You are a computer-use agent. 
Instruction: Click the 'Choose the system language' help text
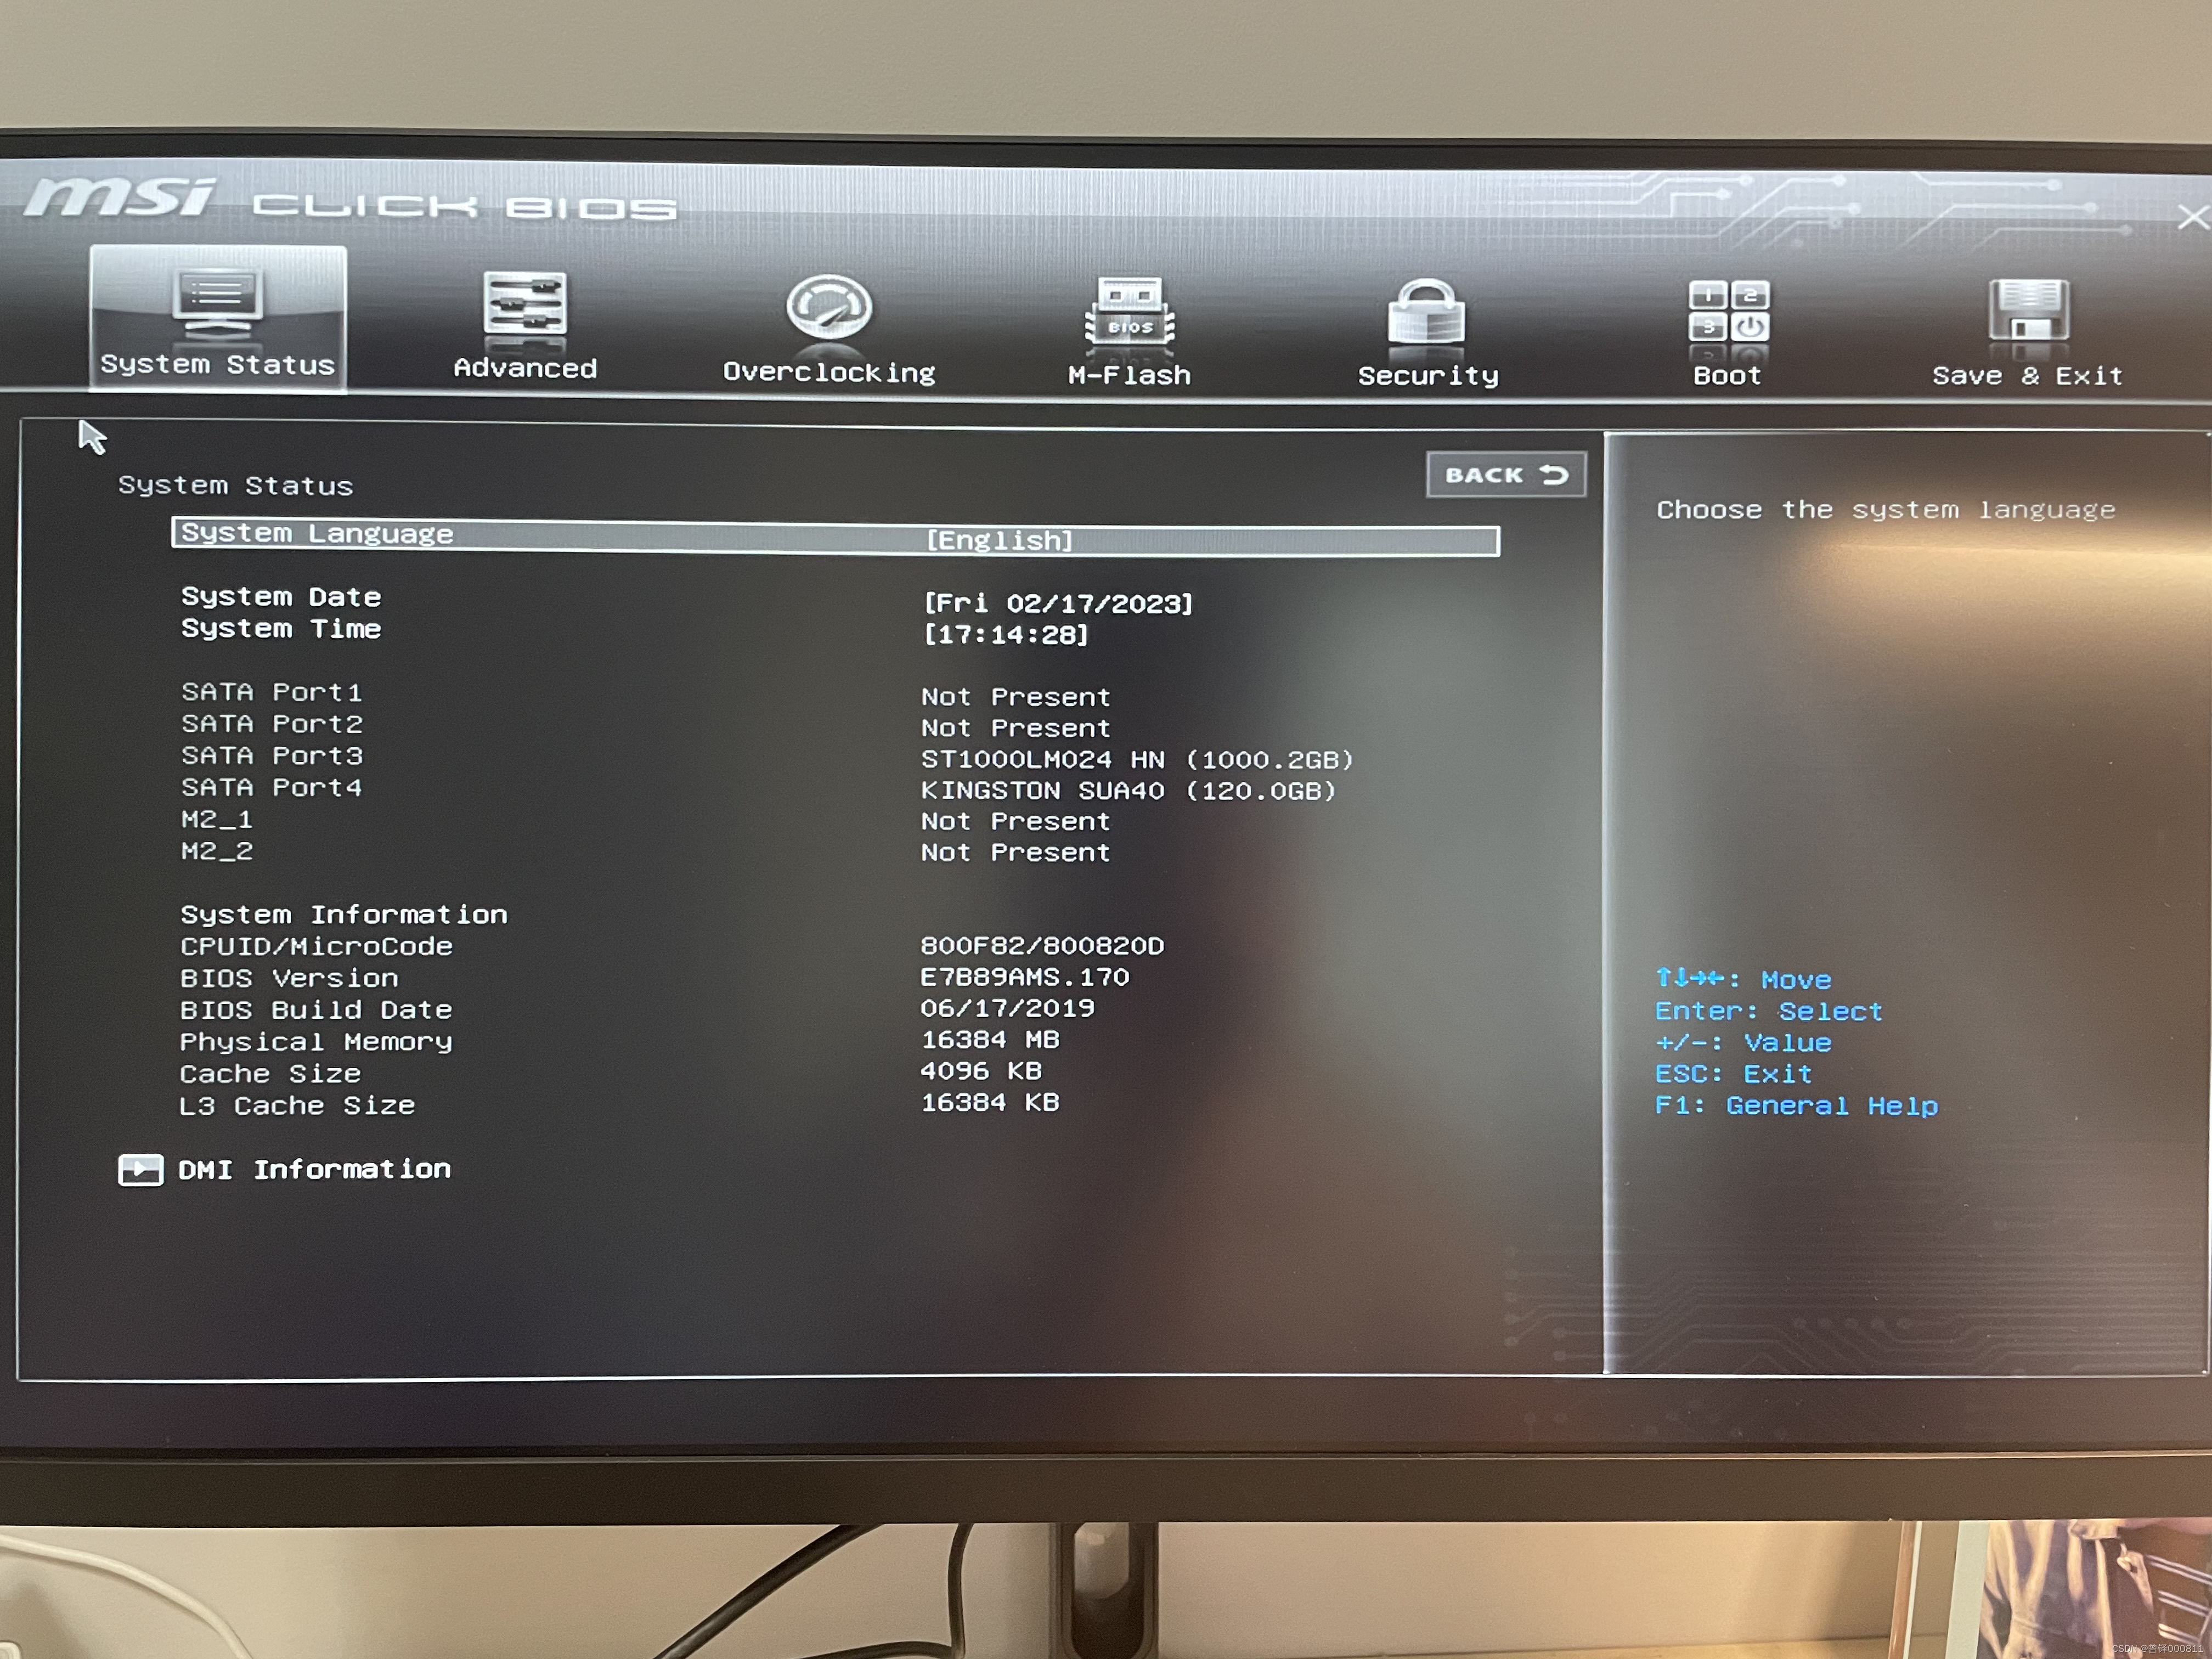point(1886,510)
